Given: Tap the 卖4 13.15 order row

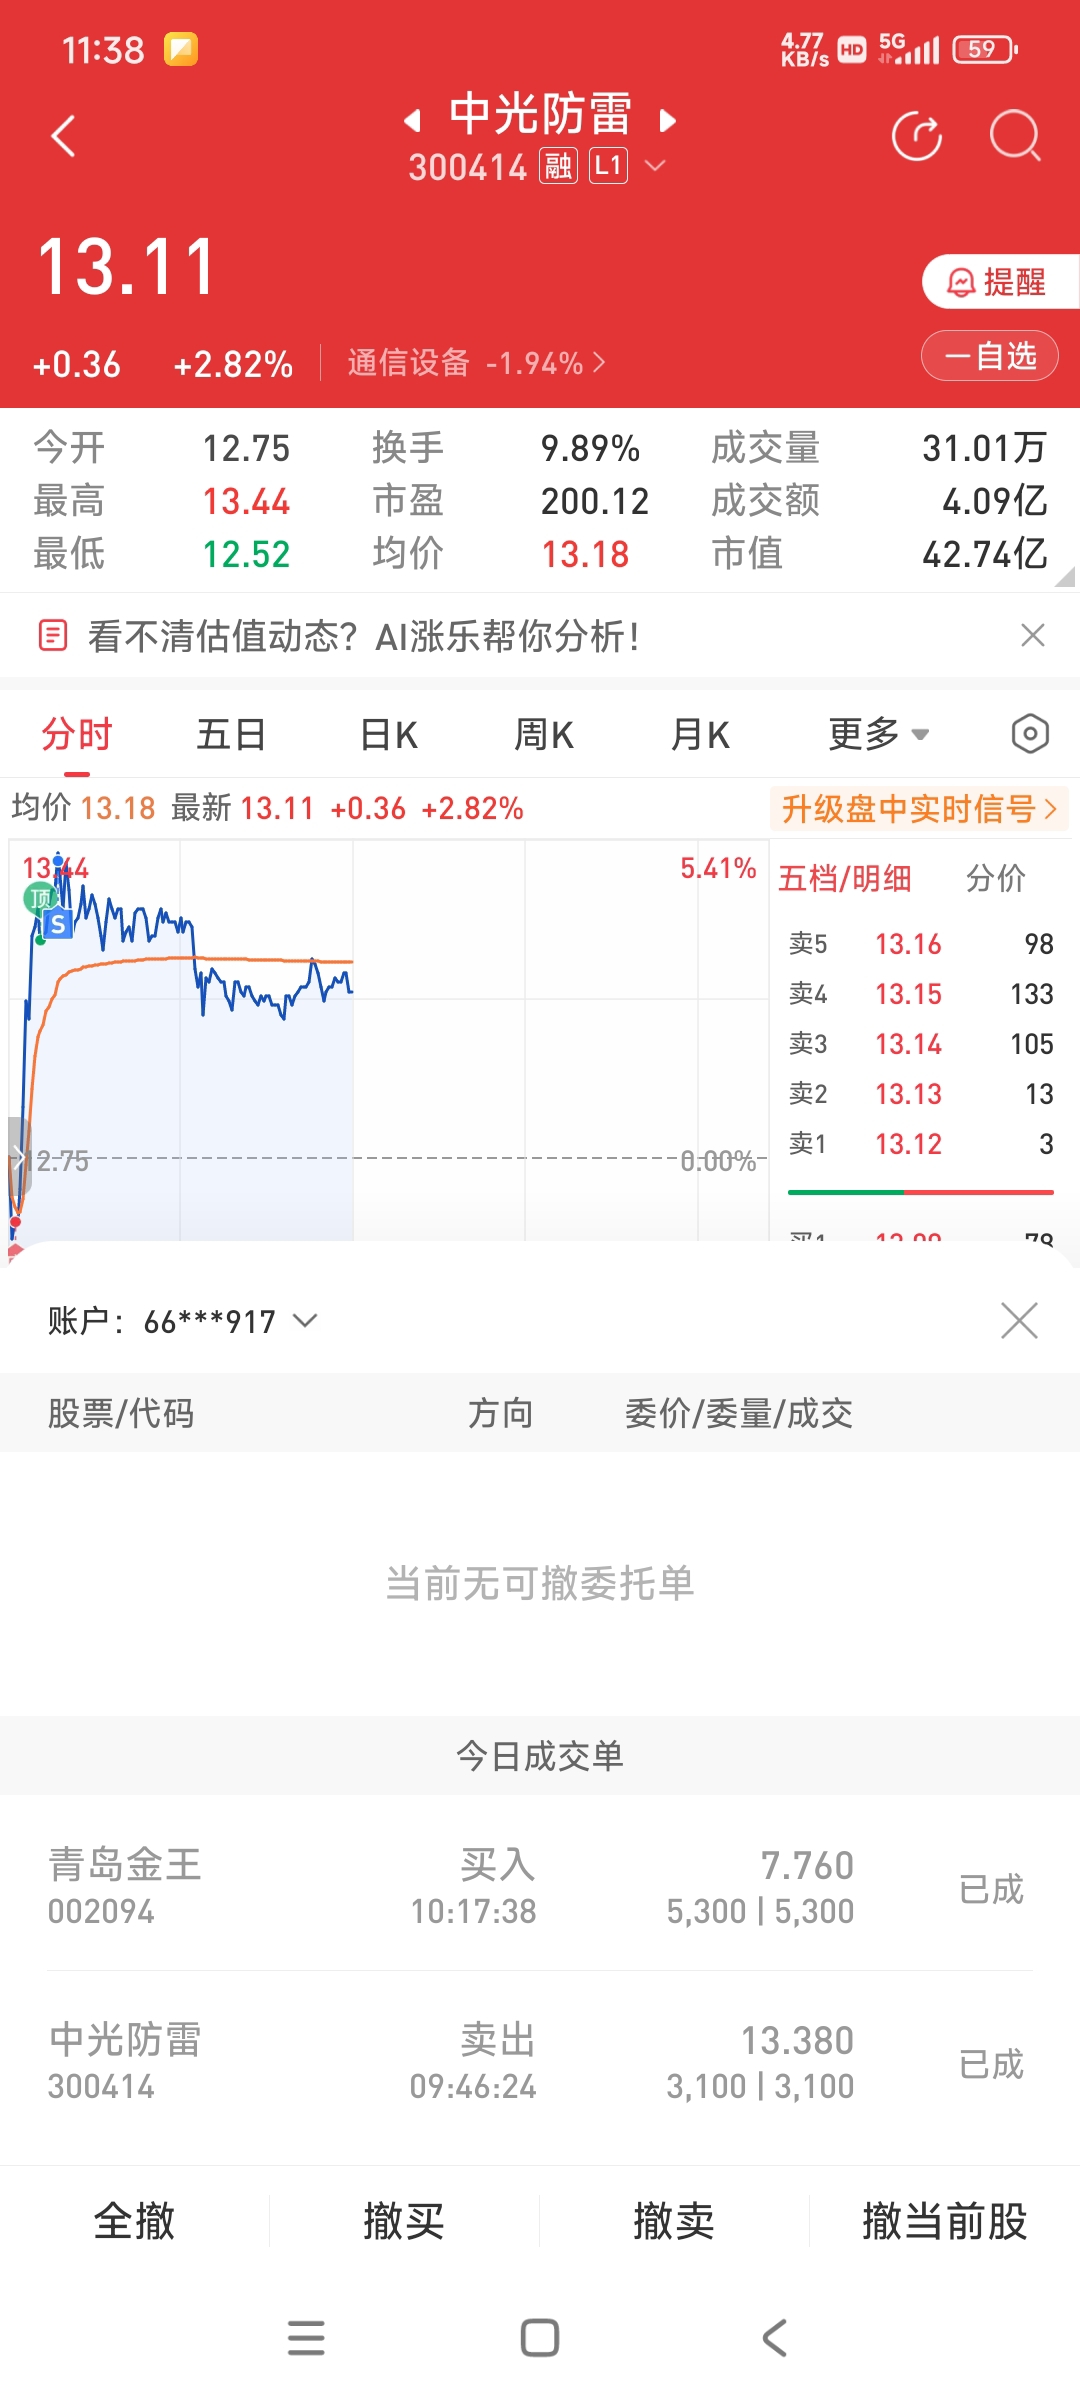Looking at the screenshot, I should point(920,994).
